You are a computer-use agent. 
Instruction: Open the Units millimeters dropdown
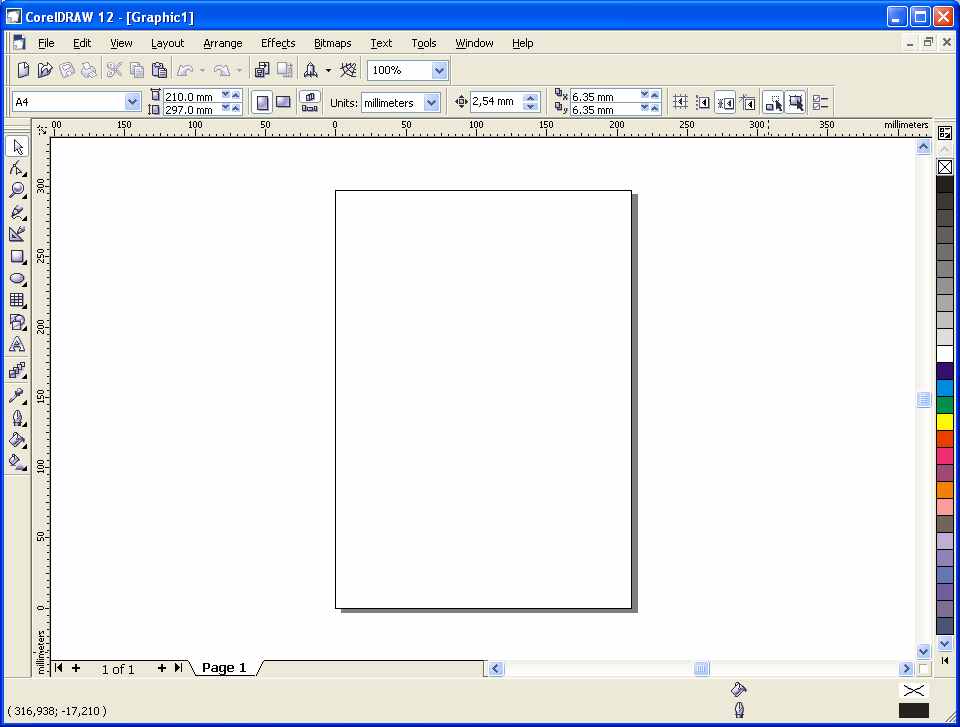(x=431, y=102)
